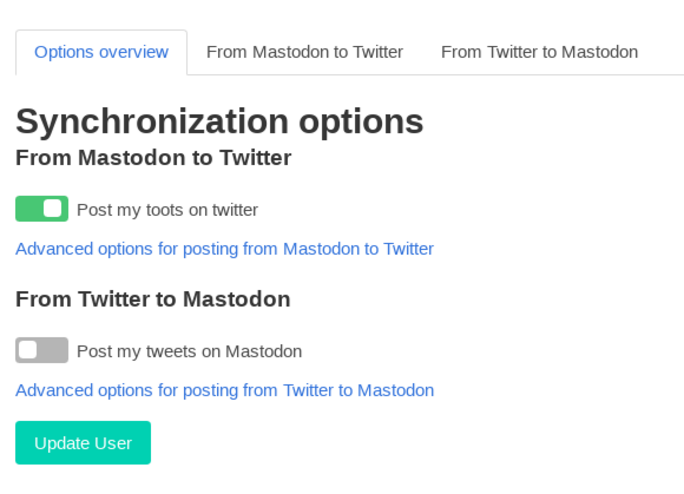The height and width of the screenshot is (494, 684).
Task: Open advanced options for Mastodon to Twitter posting
Action: (224, 248)
